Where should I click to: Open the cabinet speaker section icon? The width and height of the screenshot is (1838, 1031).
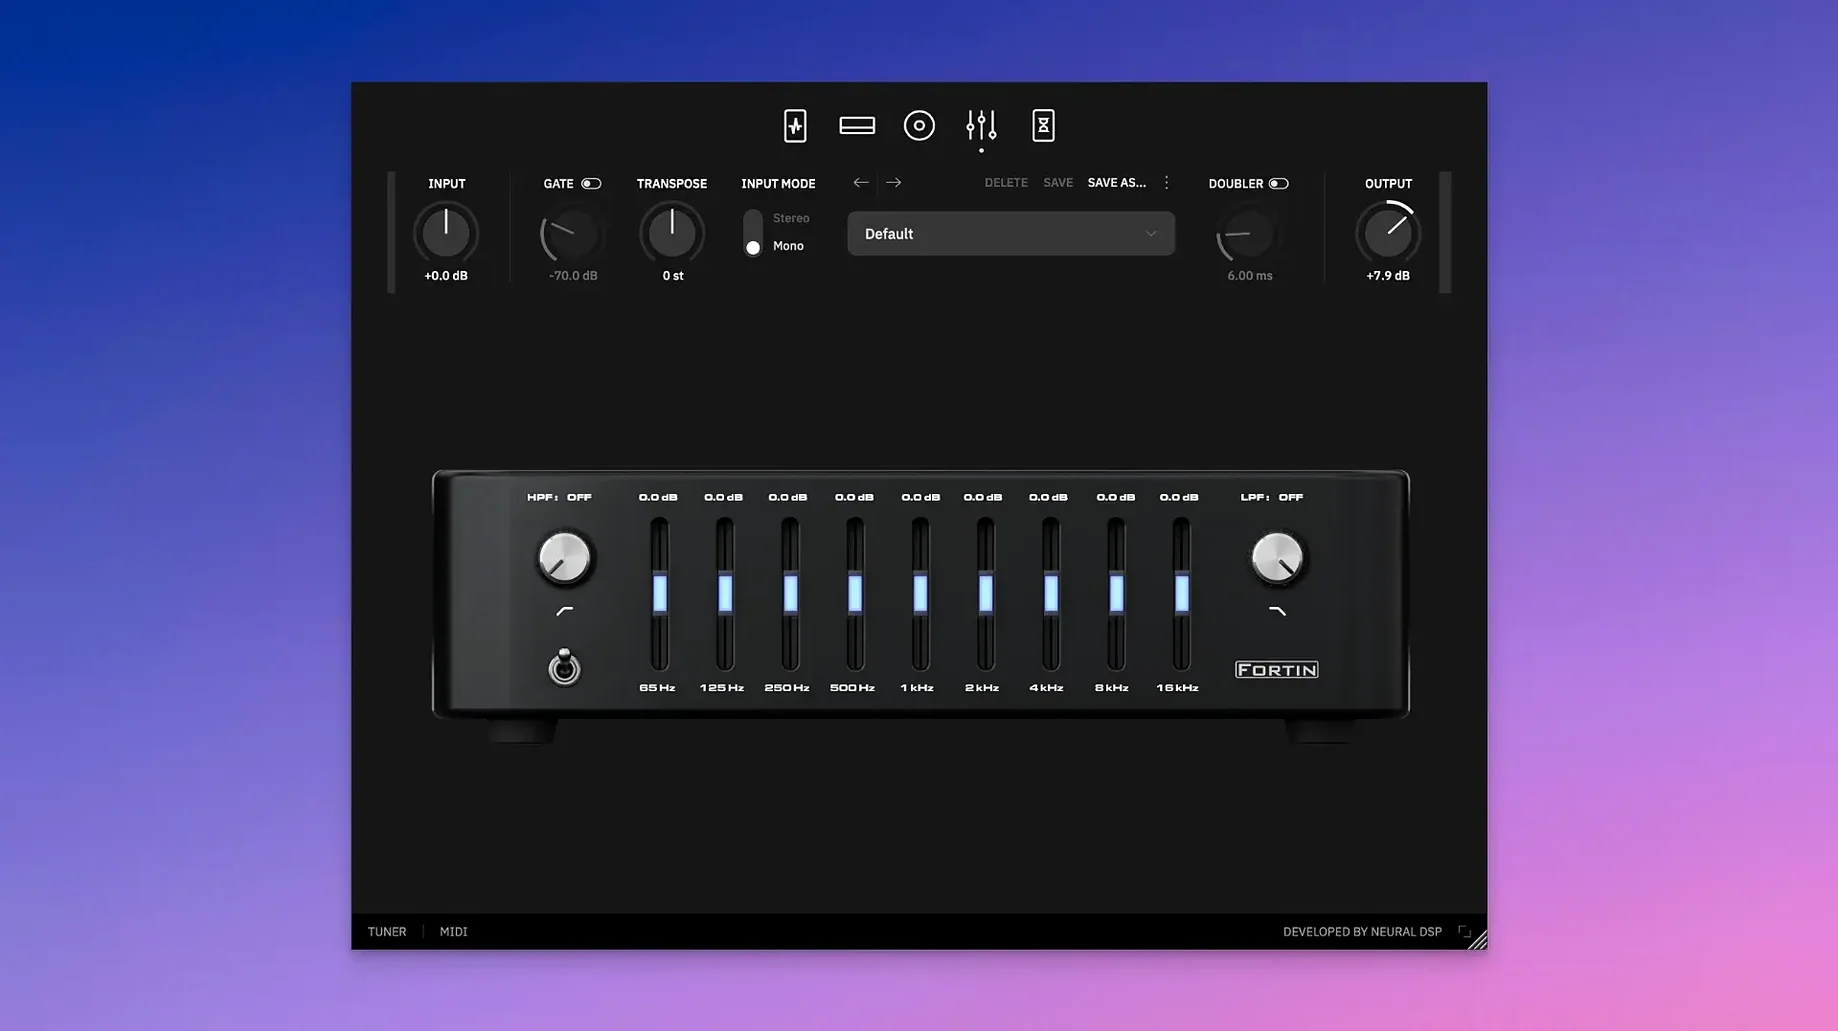919,126
